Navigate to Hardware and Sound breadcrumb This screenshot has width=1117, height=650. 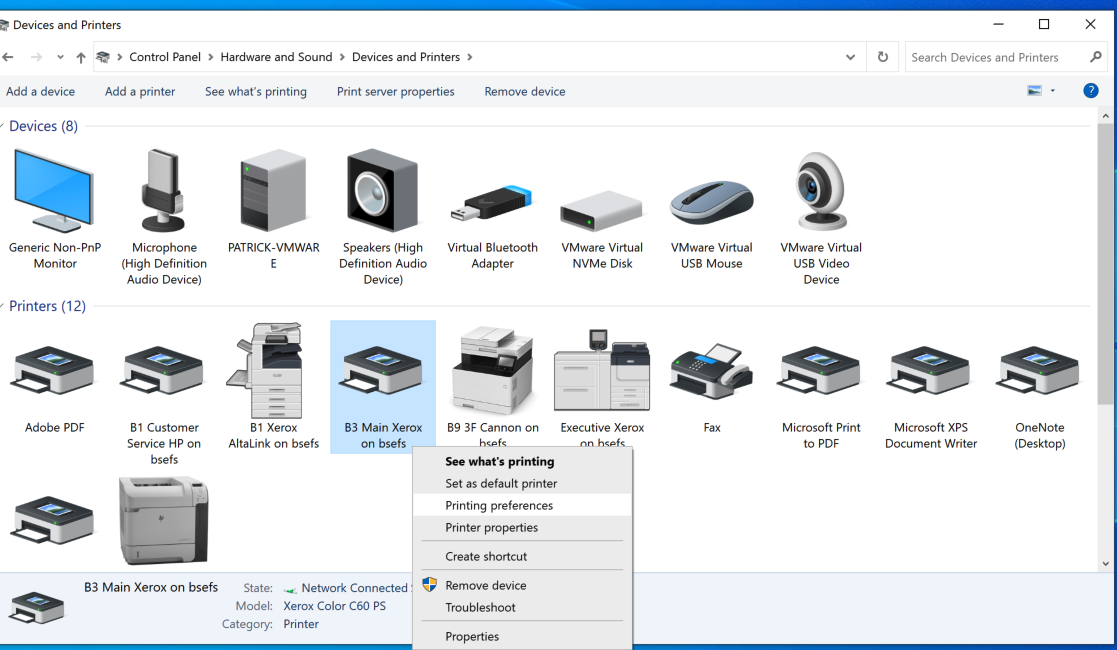point(276,57)
